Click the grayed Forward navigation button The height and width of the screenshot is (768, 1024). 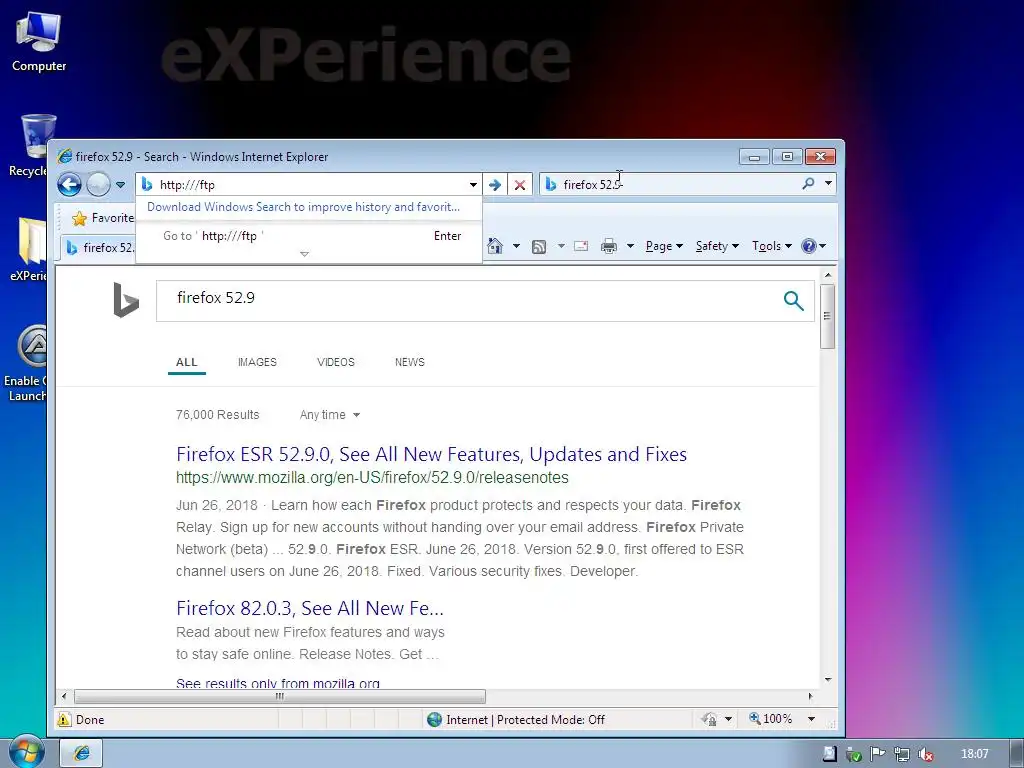99,184
